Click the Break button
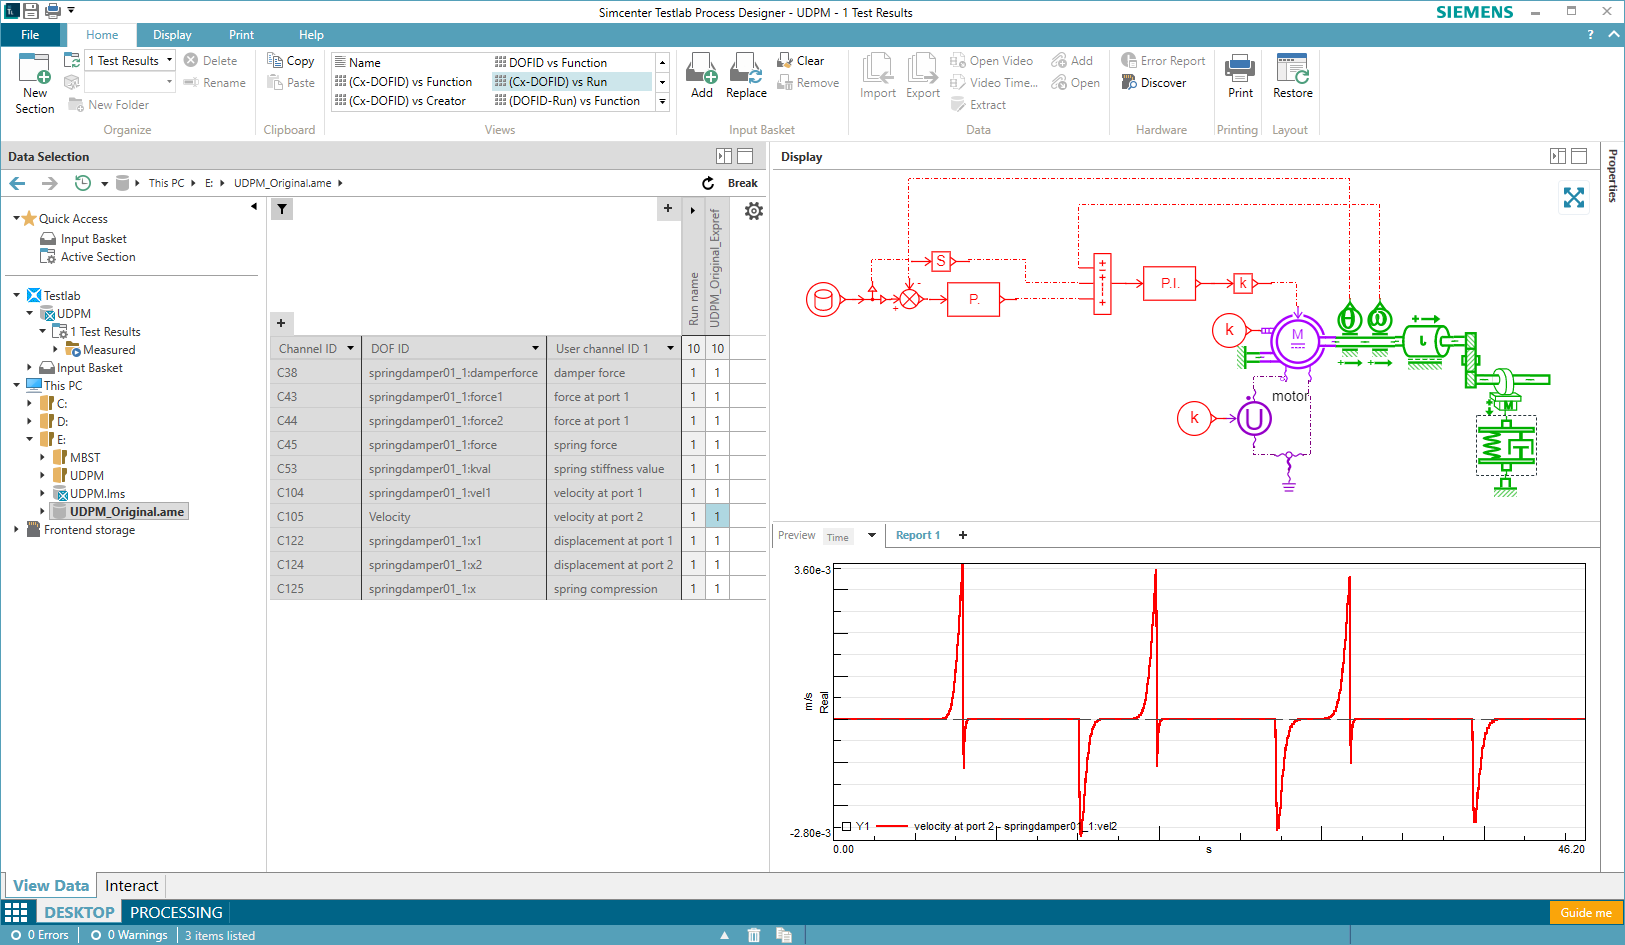The image size is (1625, 945). [x=742, y=182]
